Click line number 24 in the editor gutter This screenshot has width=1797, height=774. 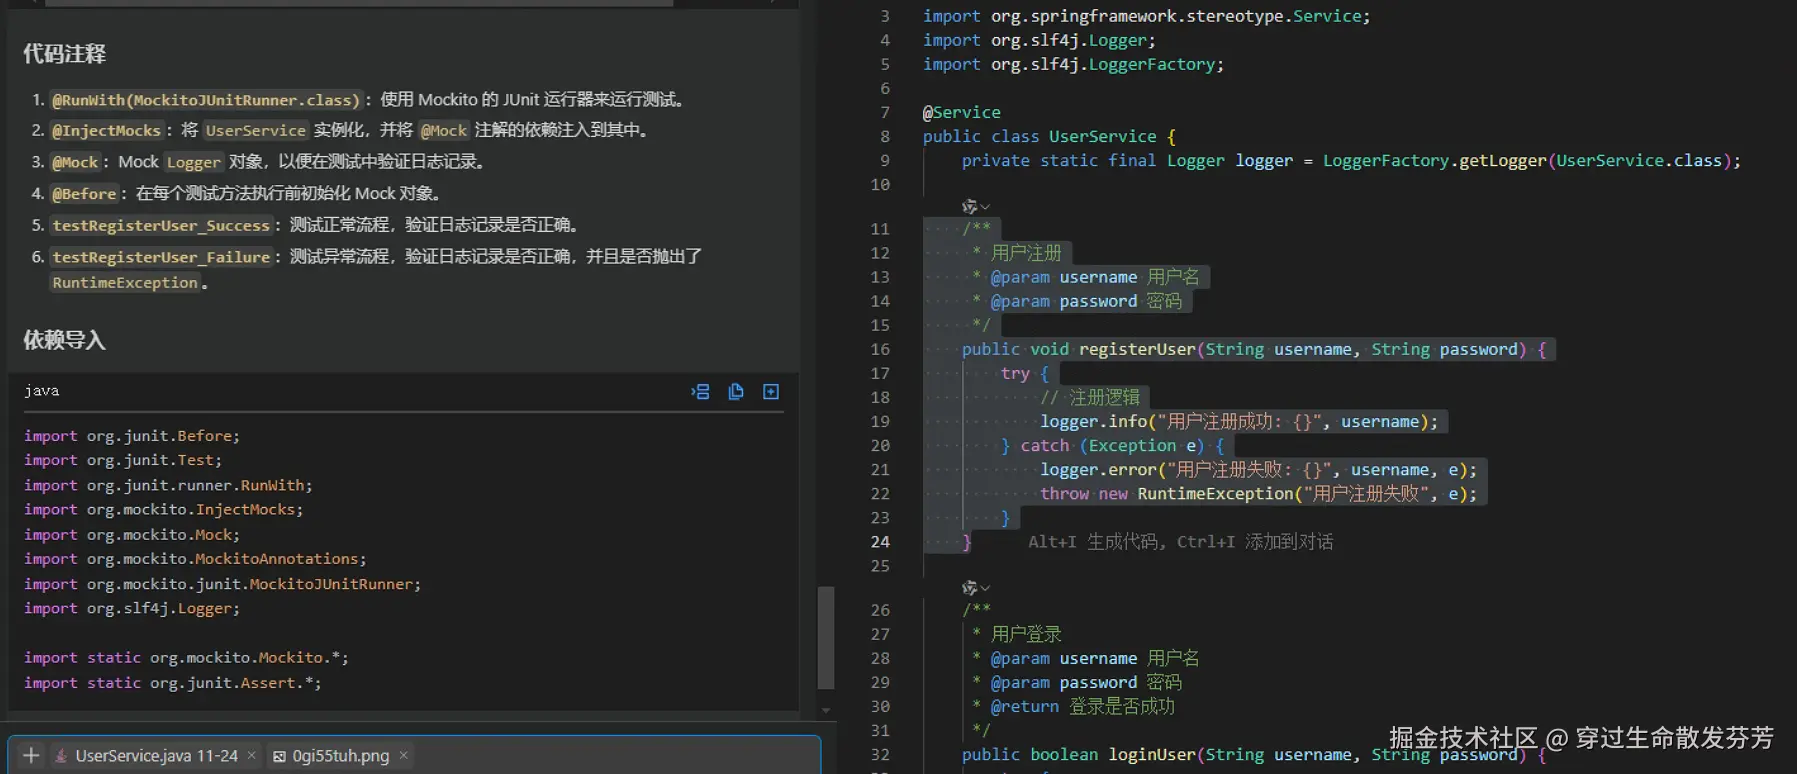[880, 542]
